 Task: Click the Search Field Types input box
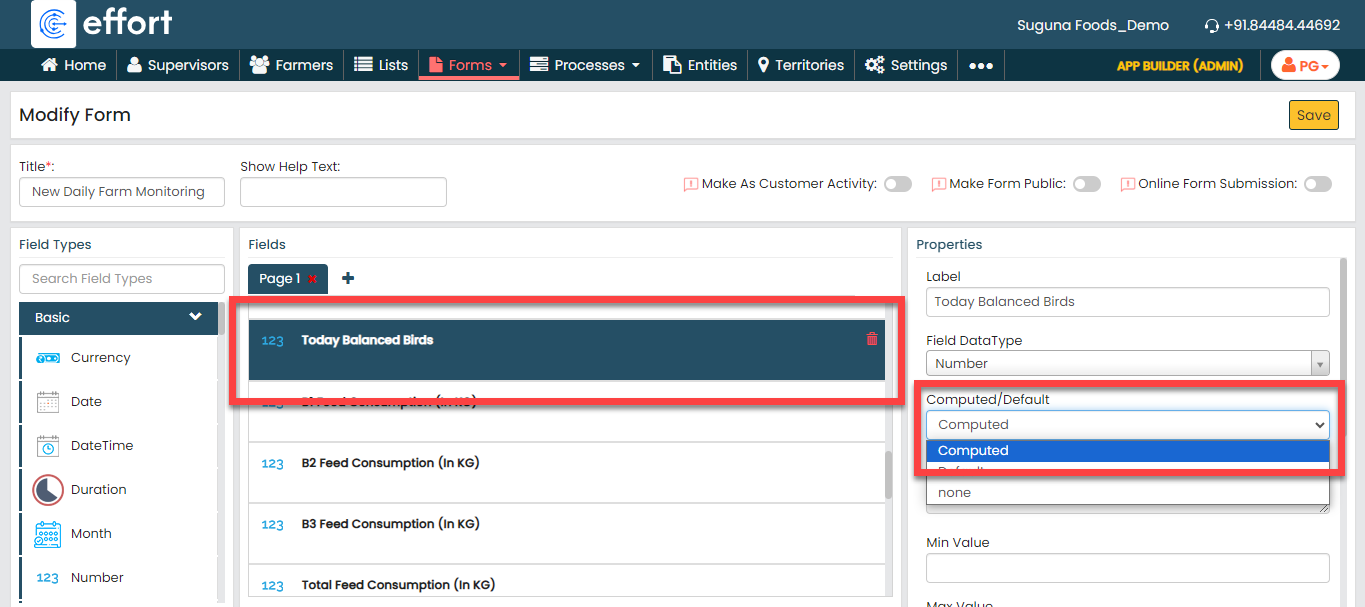(122, 279)
